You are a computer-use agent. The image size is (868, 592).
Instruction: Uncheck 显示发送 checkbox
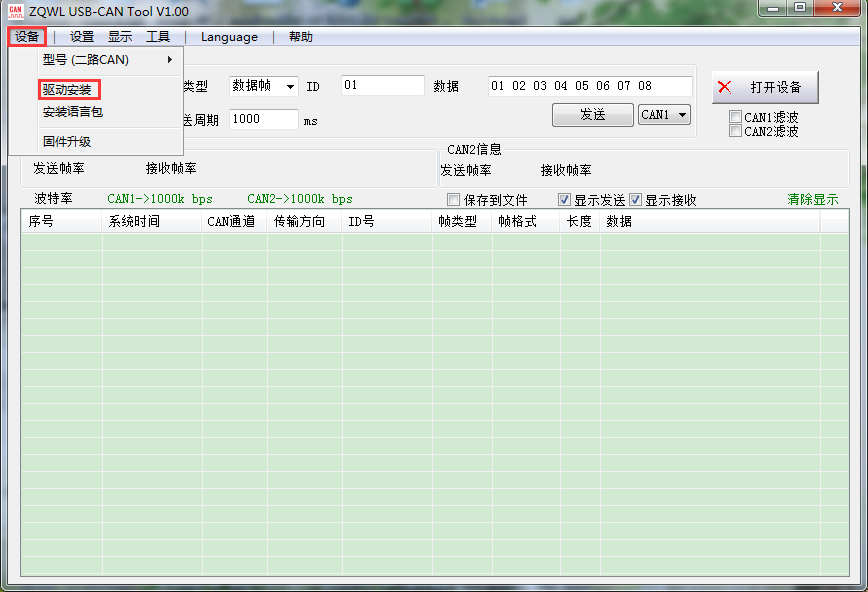(x=564, y=199)
